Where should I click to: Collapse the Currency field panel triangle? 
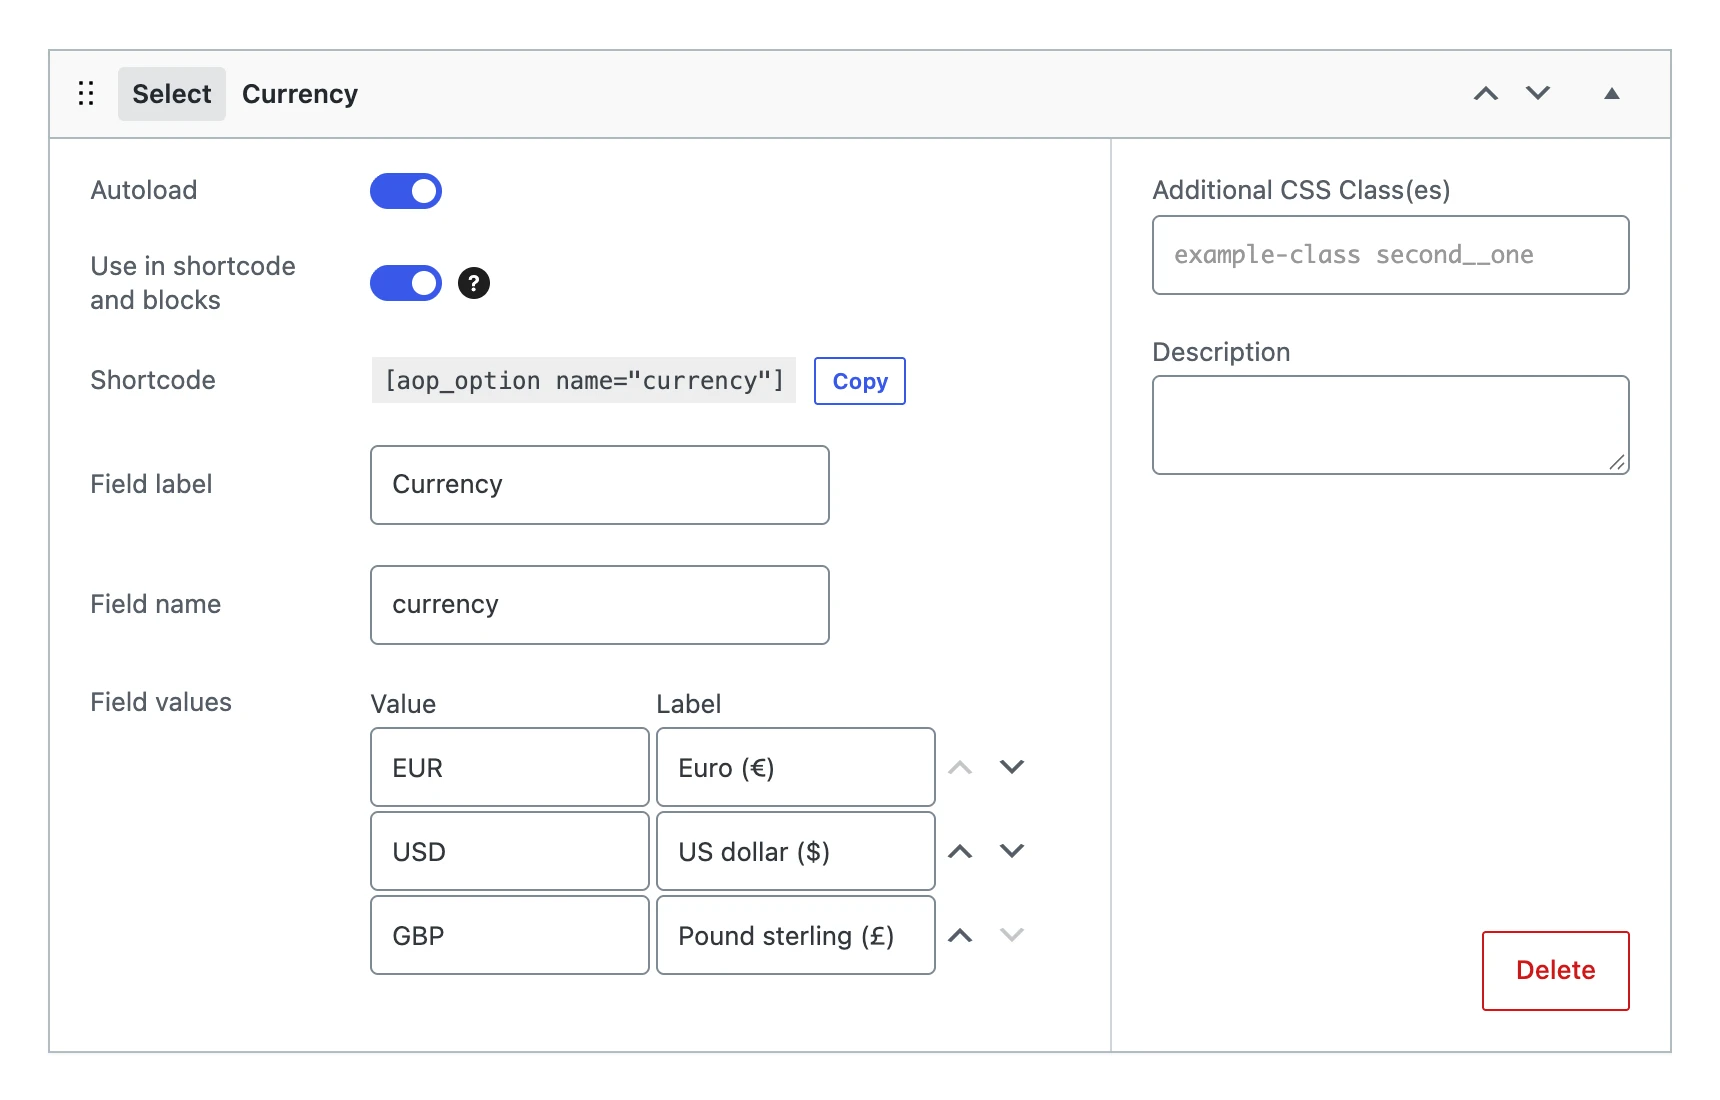coord(1612,94)
